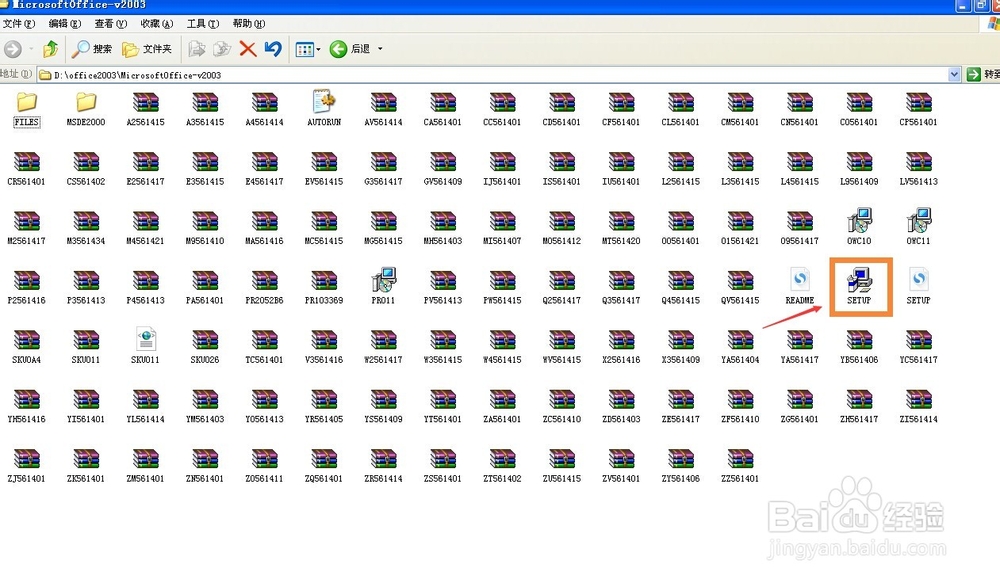
Task: Select the AV561414 archive
Action: 383,110
